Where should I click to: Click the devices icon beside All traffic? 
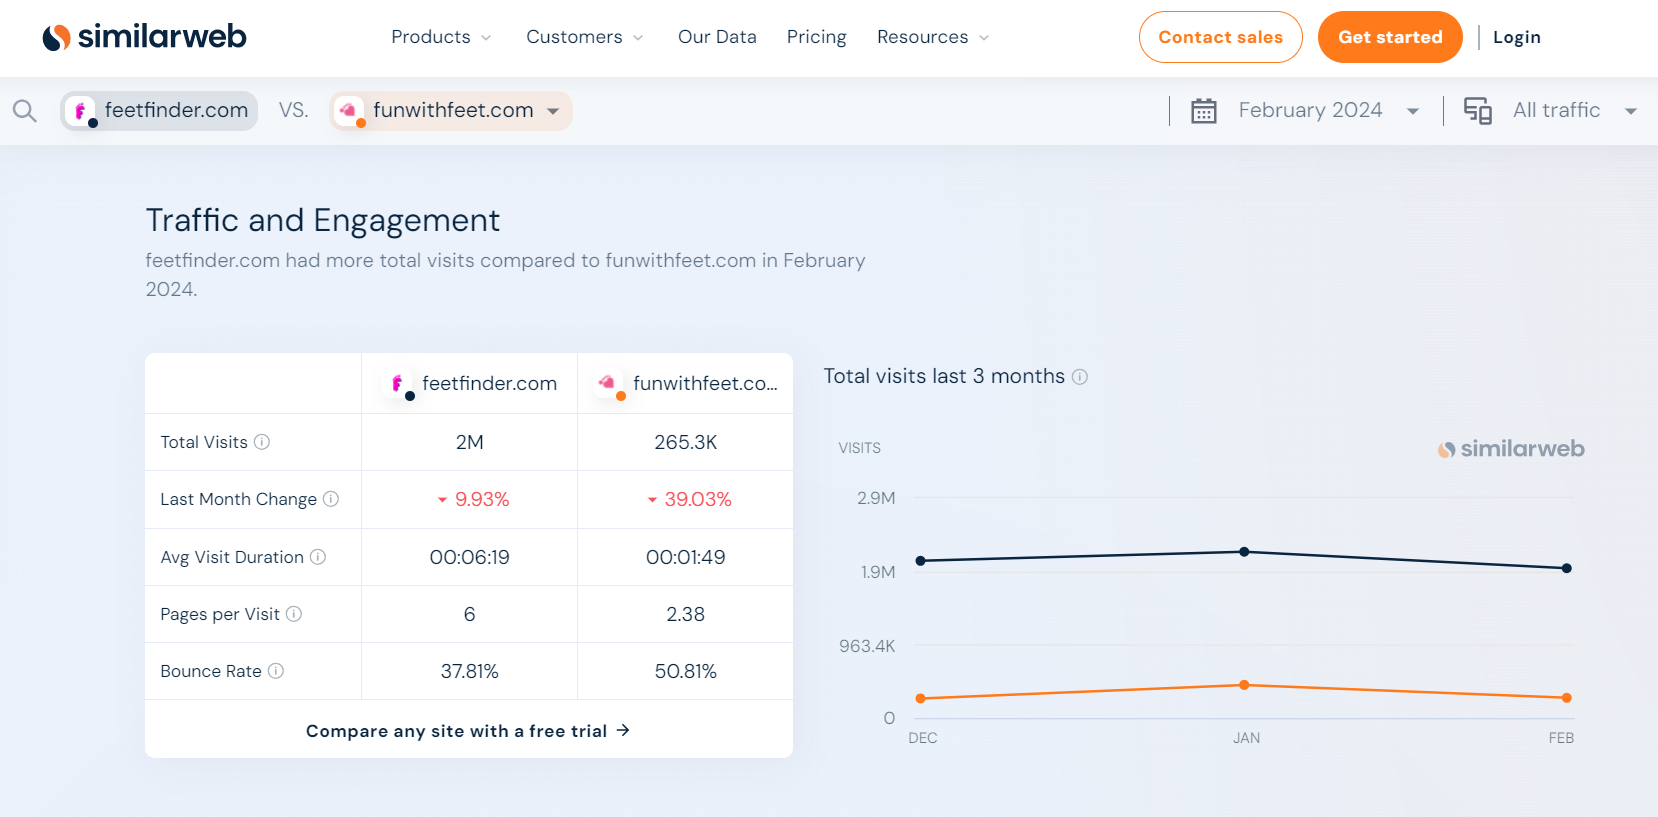1478,110
